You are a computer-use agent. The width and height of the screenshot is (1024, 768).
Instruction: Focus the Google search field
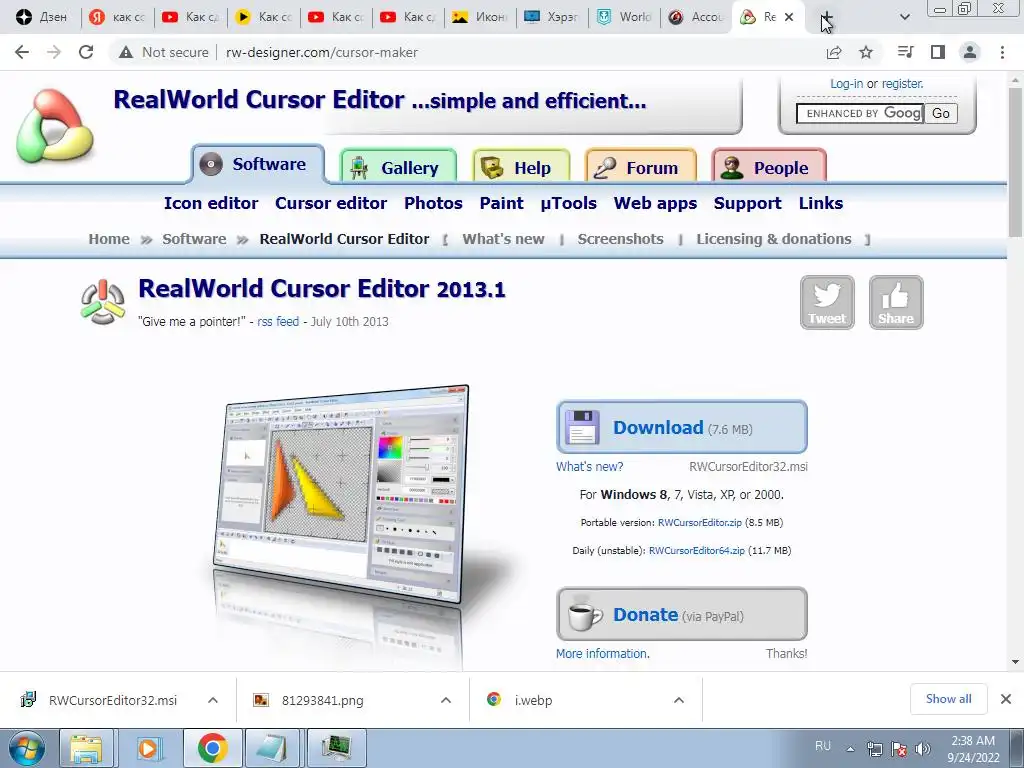coord(859,113)
